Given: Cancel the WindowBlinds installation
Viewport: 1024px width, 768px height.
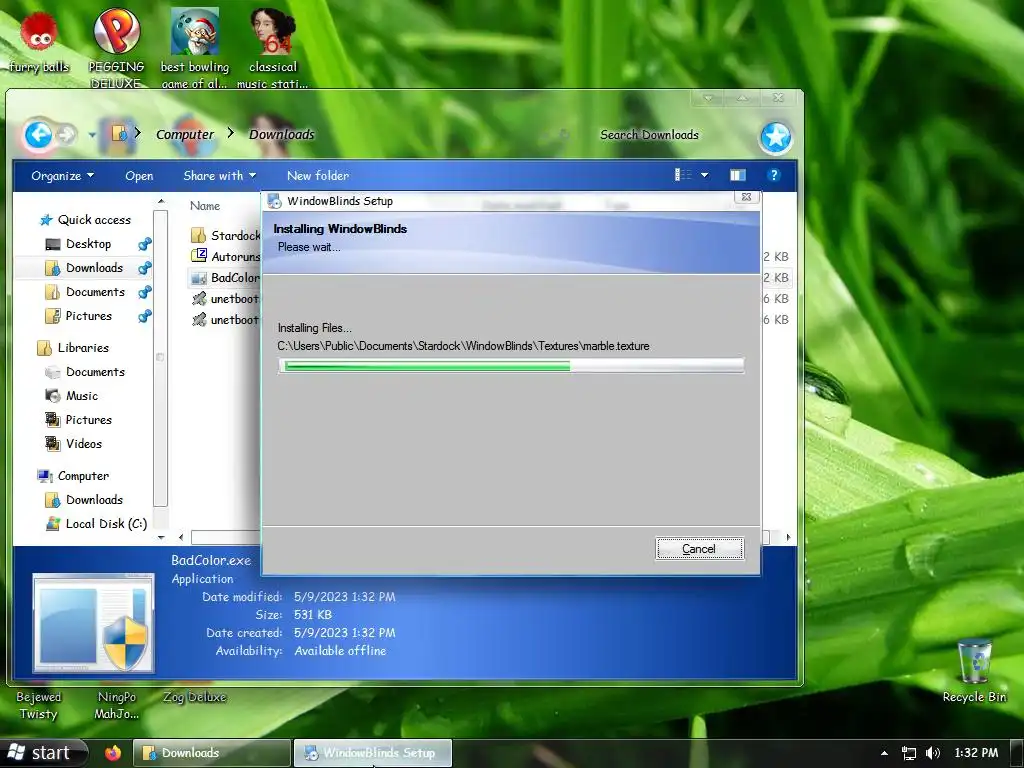Looking at the screenshot, I should coord(699,549).
